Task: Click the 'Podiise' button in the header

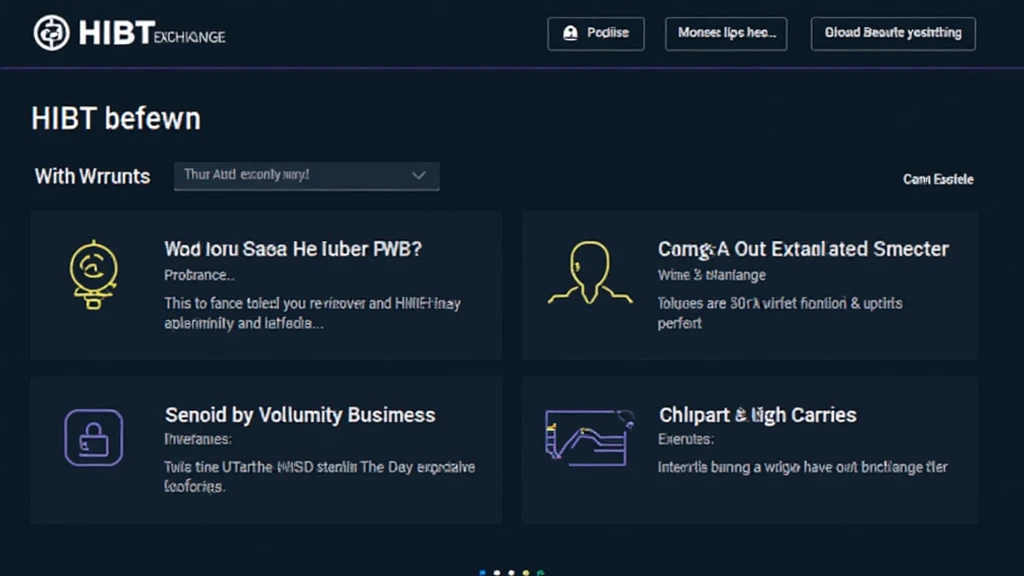Action: pyautogui.click(x=596, y=33)
